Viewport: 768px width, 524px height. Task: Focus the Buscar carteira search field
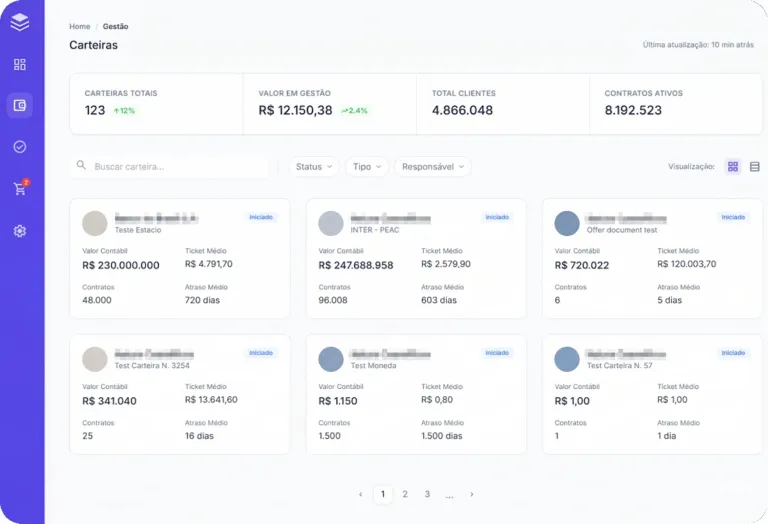[169, 167]
